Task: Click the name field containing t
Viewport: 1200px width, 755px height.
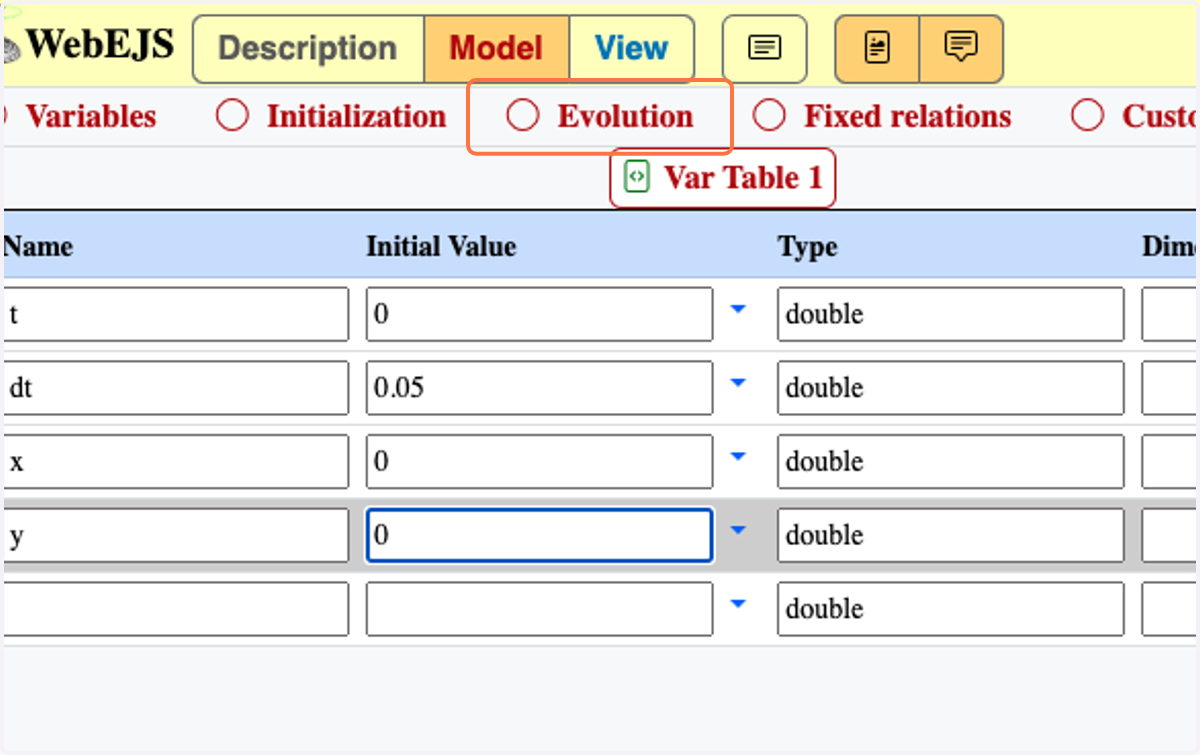Action: 176,314
